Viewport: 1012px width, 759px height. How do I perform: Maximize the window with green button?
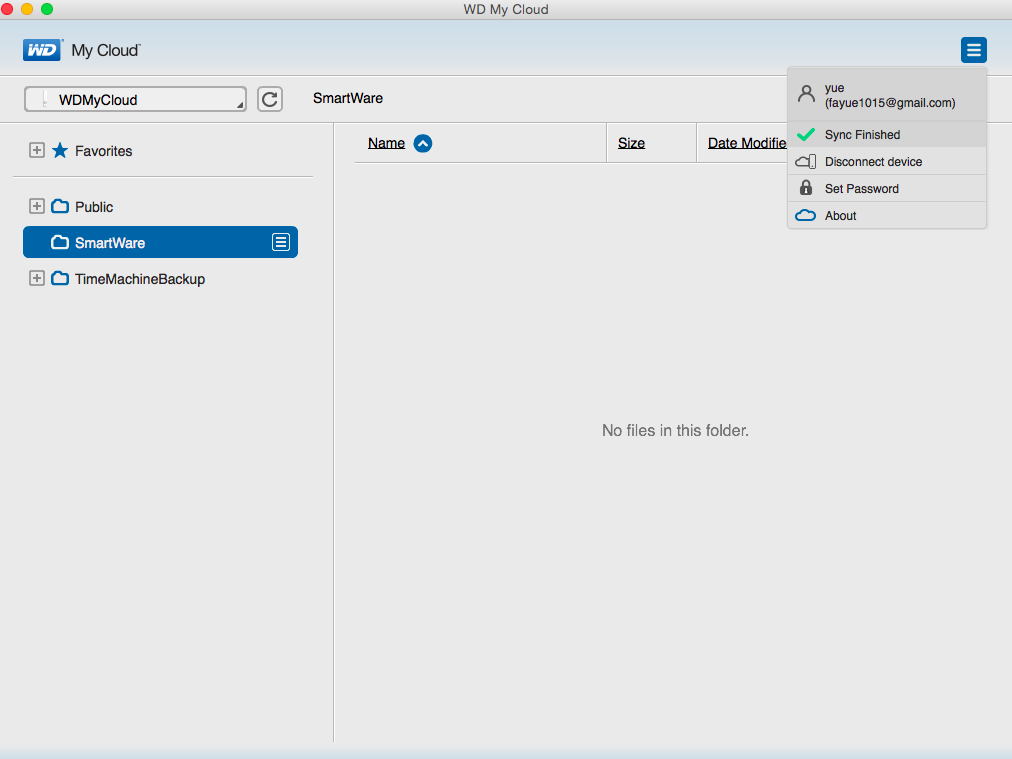coord(47,9)
